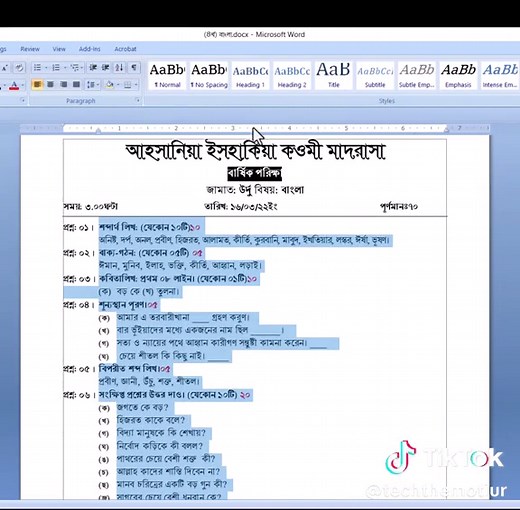The height and width of the screenshot is (510, 520).
Task: Click the madrasa title heading text
Action: [255, 152]
